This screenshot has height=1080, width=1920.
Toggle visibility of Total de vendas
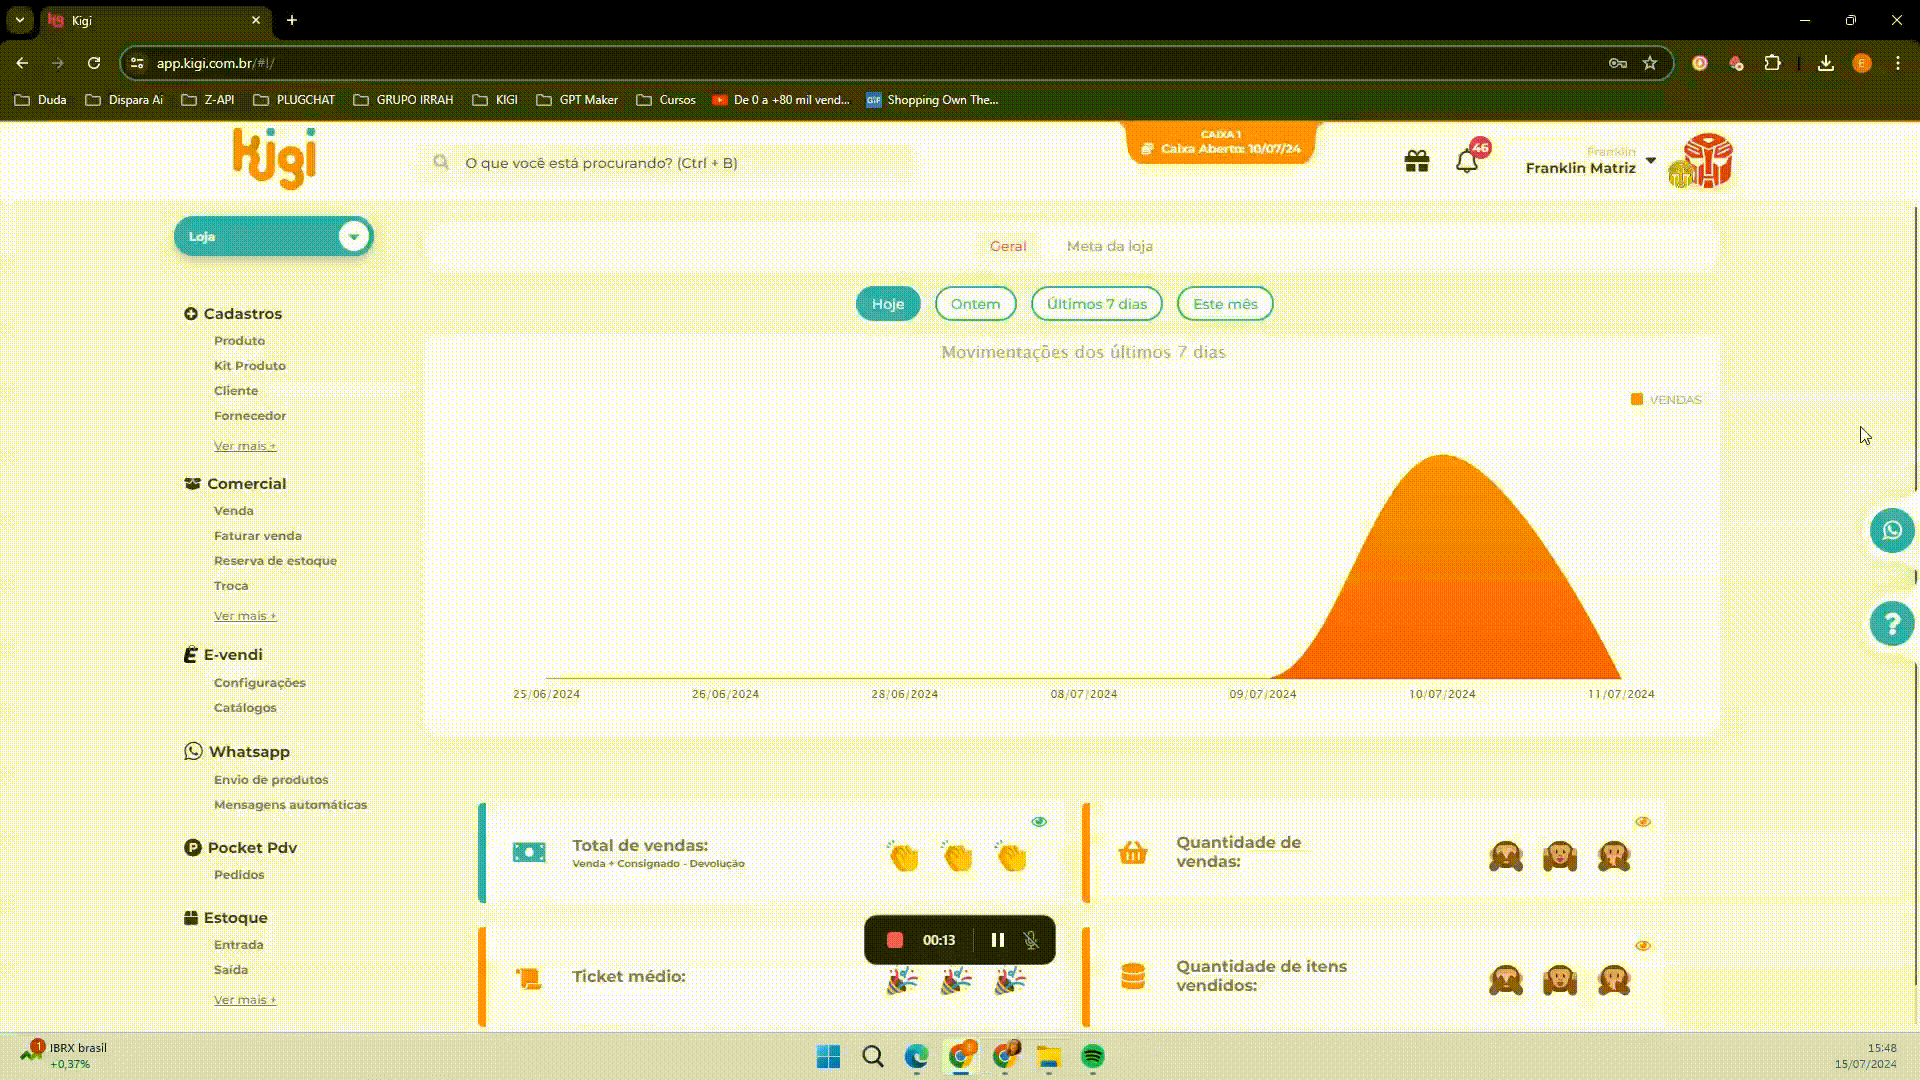point(1039,822)
